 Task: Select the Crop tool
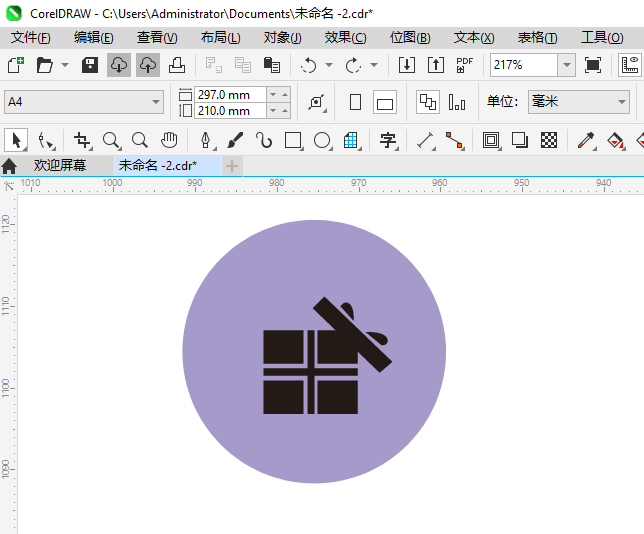pos(83,140)
